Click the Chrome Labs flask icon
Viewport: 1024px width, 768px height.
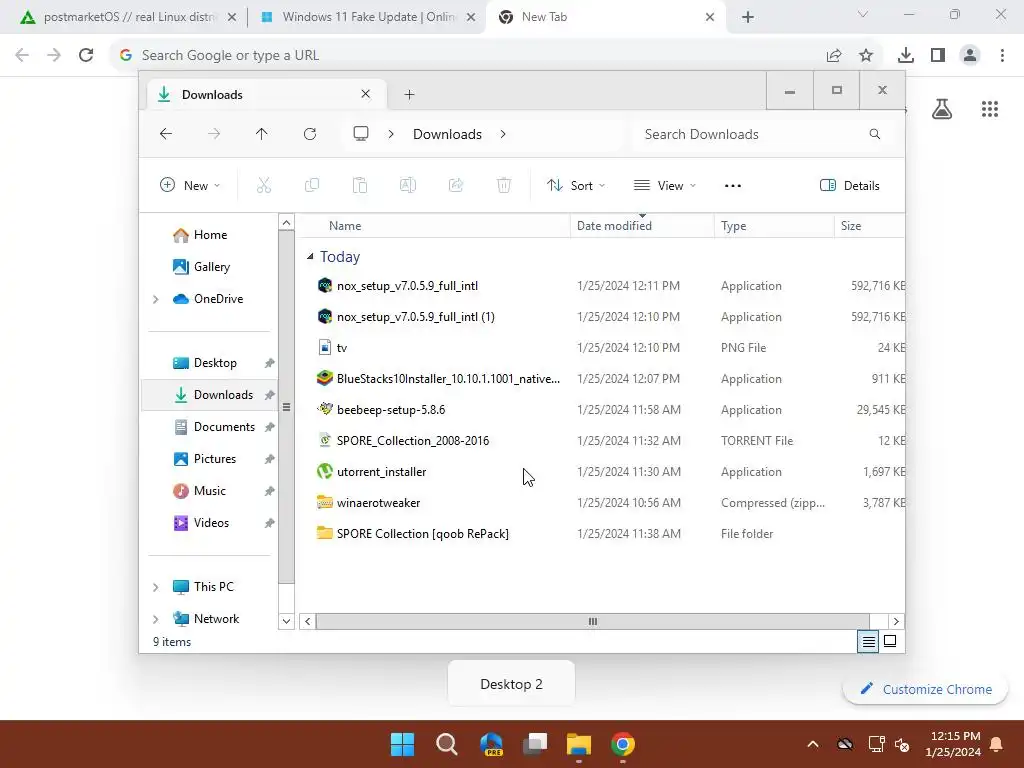942,108
